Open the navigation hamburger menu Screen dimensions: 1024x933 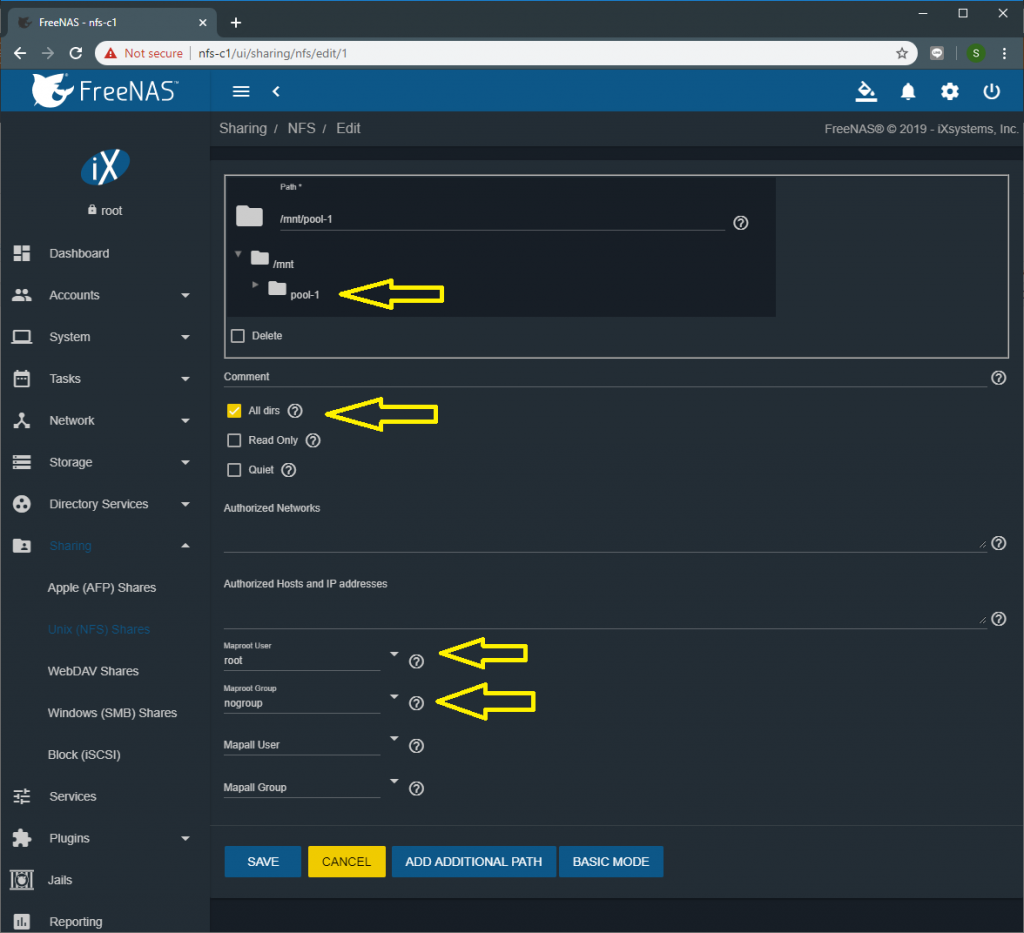pos(240,91)
